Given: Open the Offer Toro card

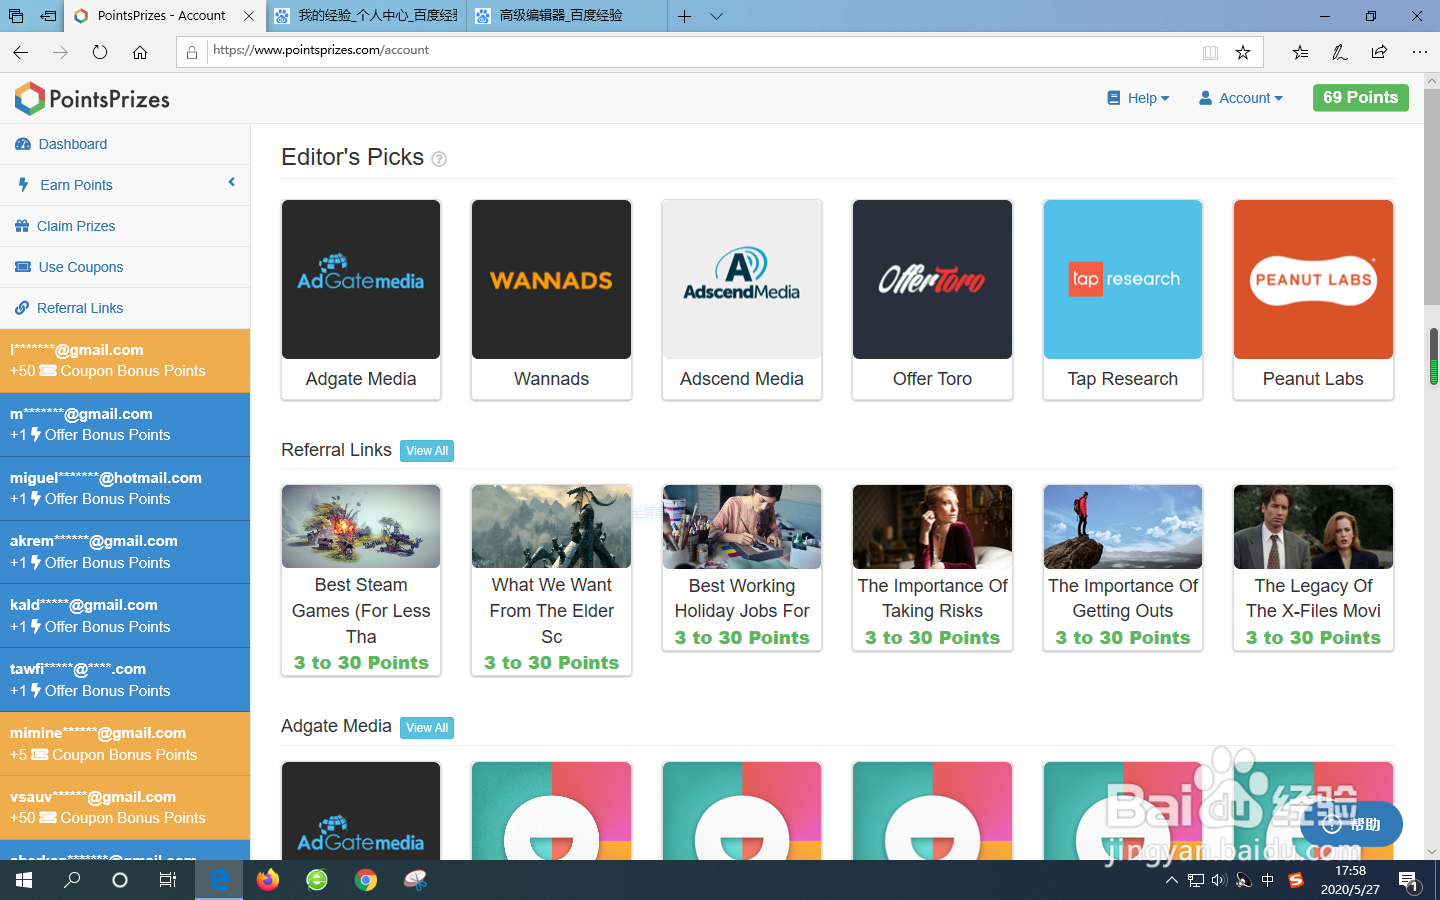Looking at the screenshot, I should (932, 299).
